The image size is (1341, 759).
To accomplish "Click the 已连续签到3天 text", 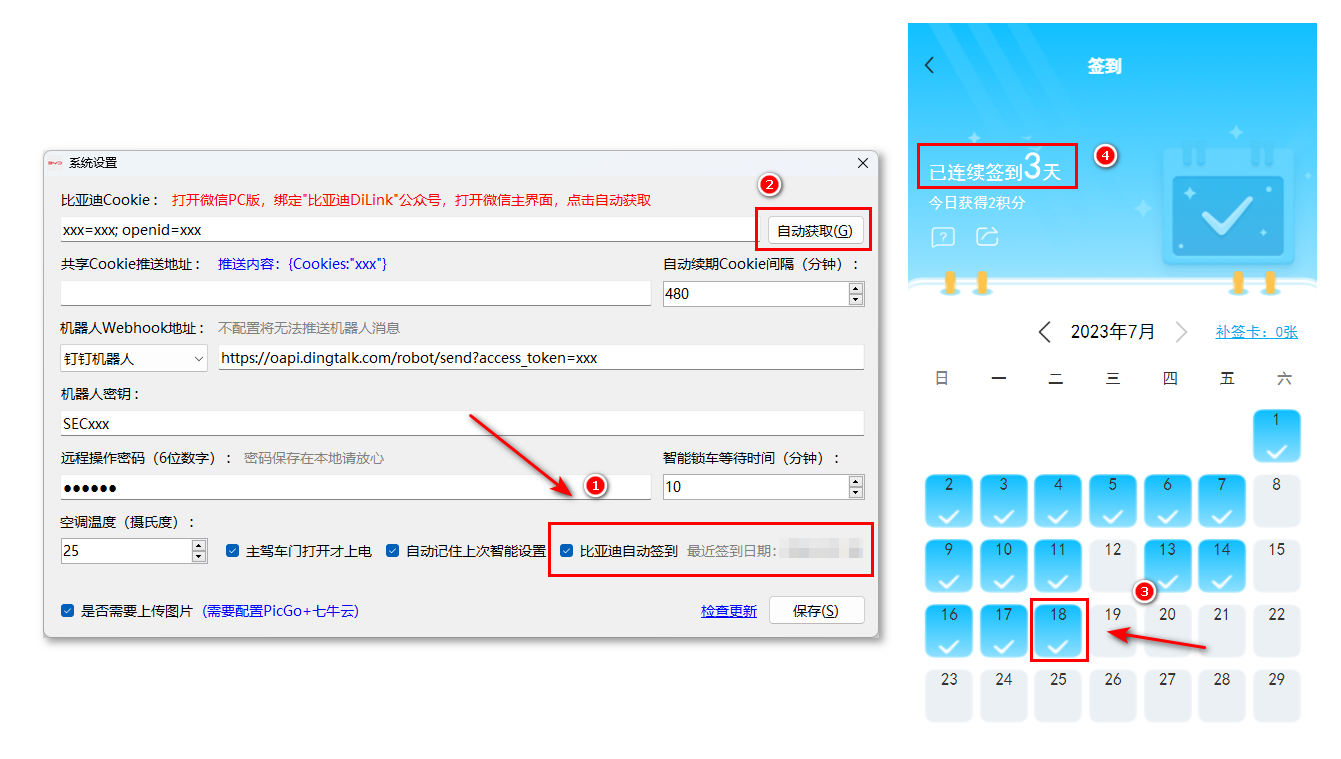I will 995,167.
